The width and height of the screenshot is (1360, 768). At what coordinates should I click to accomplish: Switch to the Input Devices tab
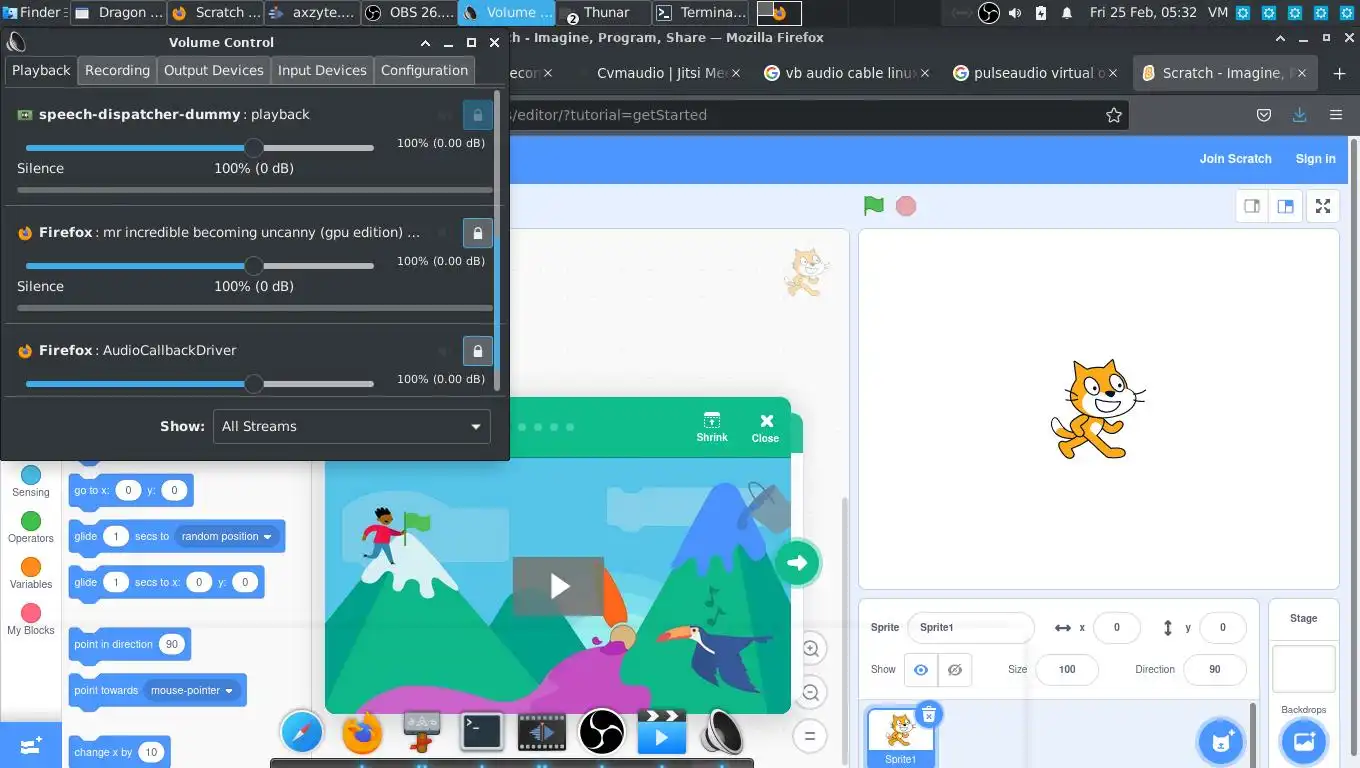coord(322,70)
